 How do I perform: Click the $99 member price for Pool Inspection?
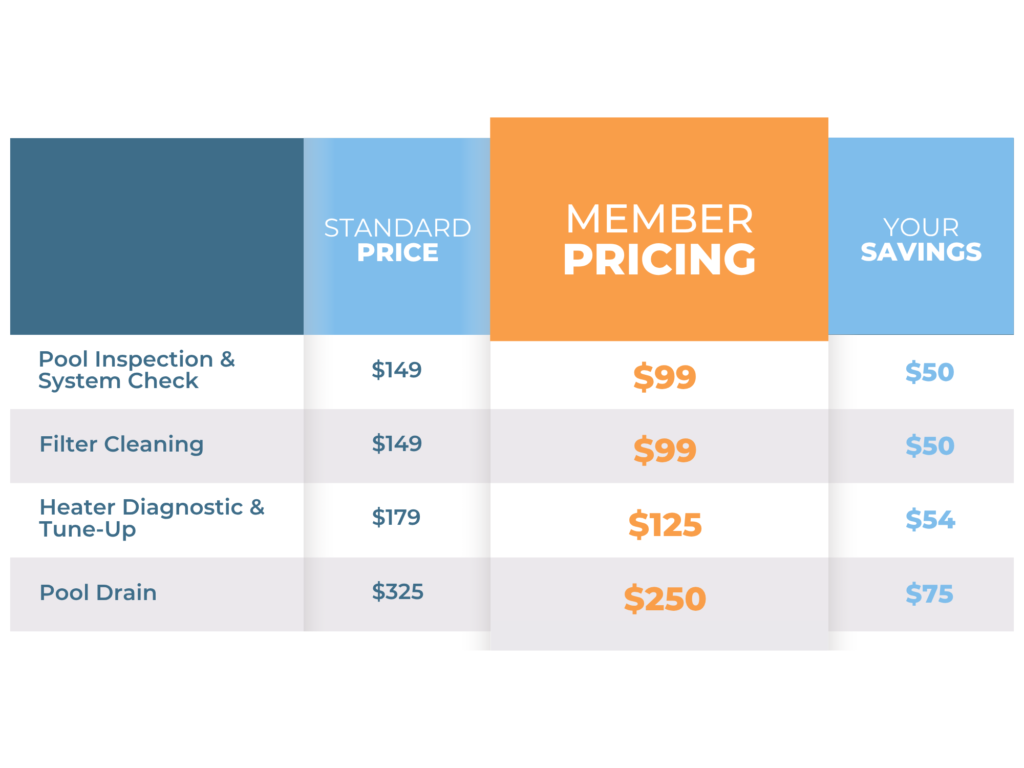point(664,377)
